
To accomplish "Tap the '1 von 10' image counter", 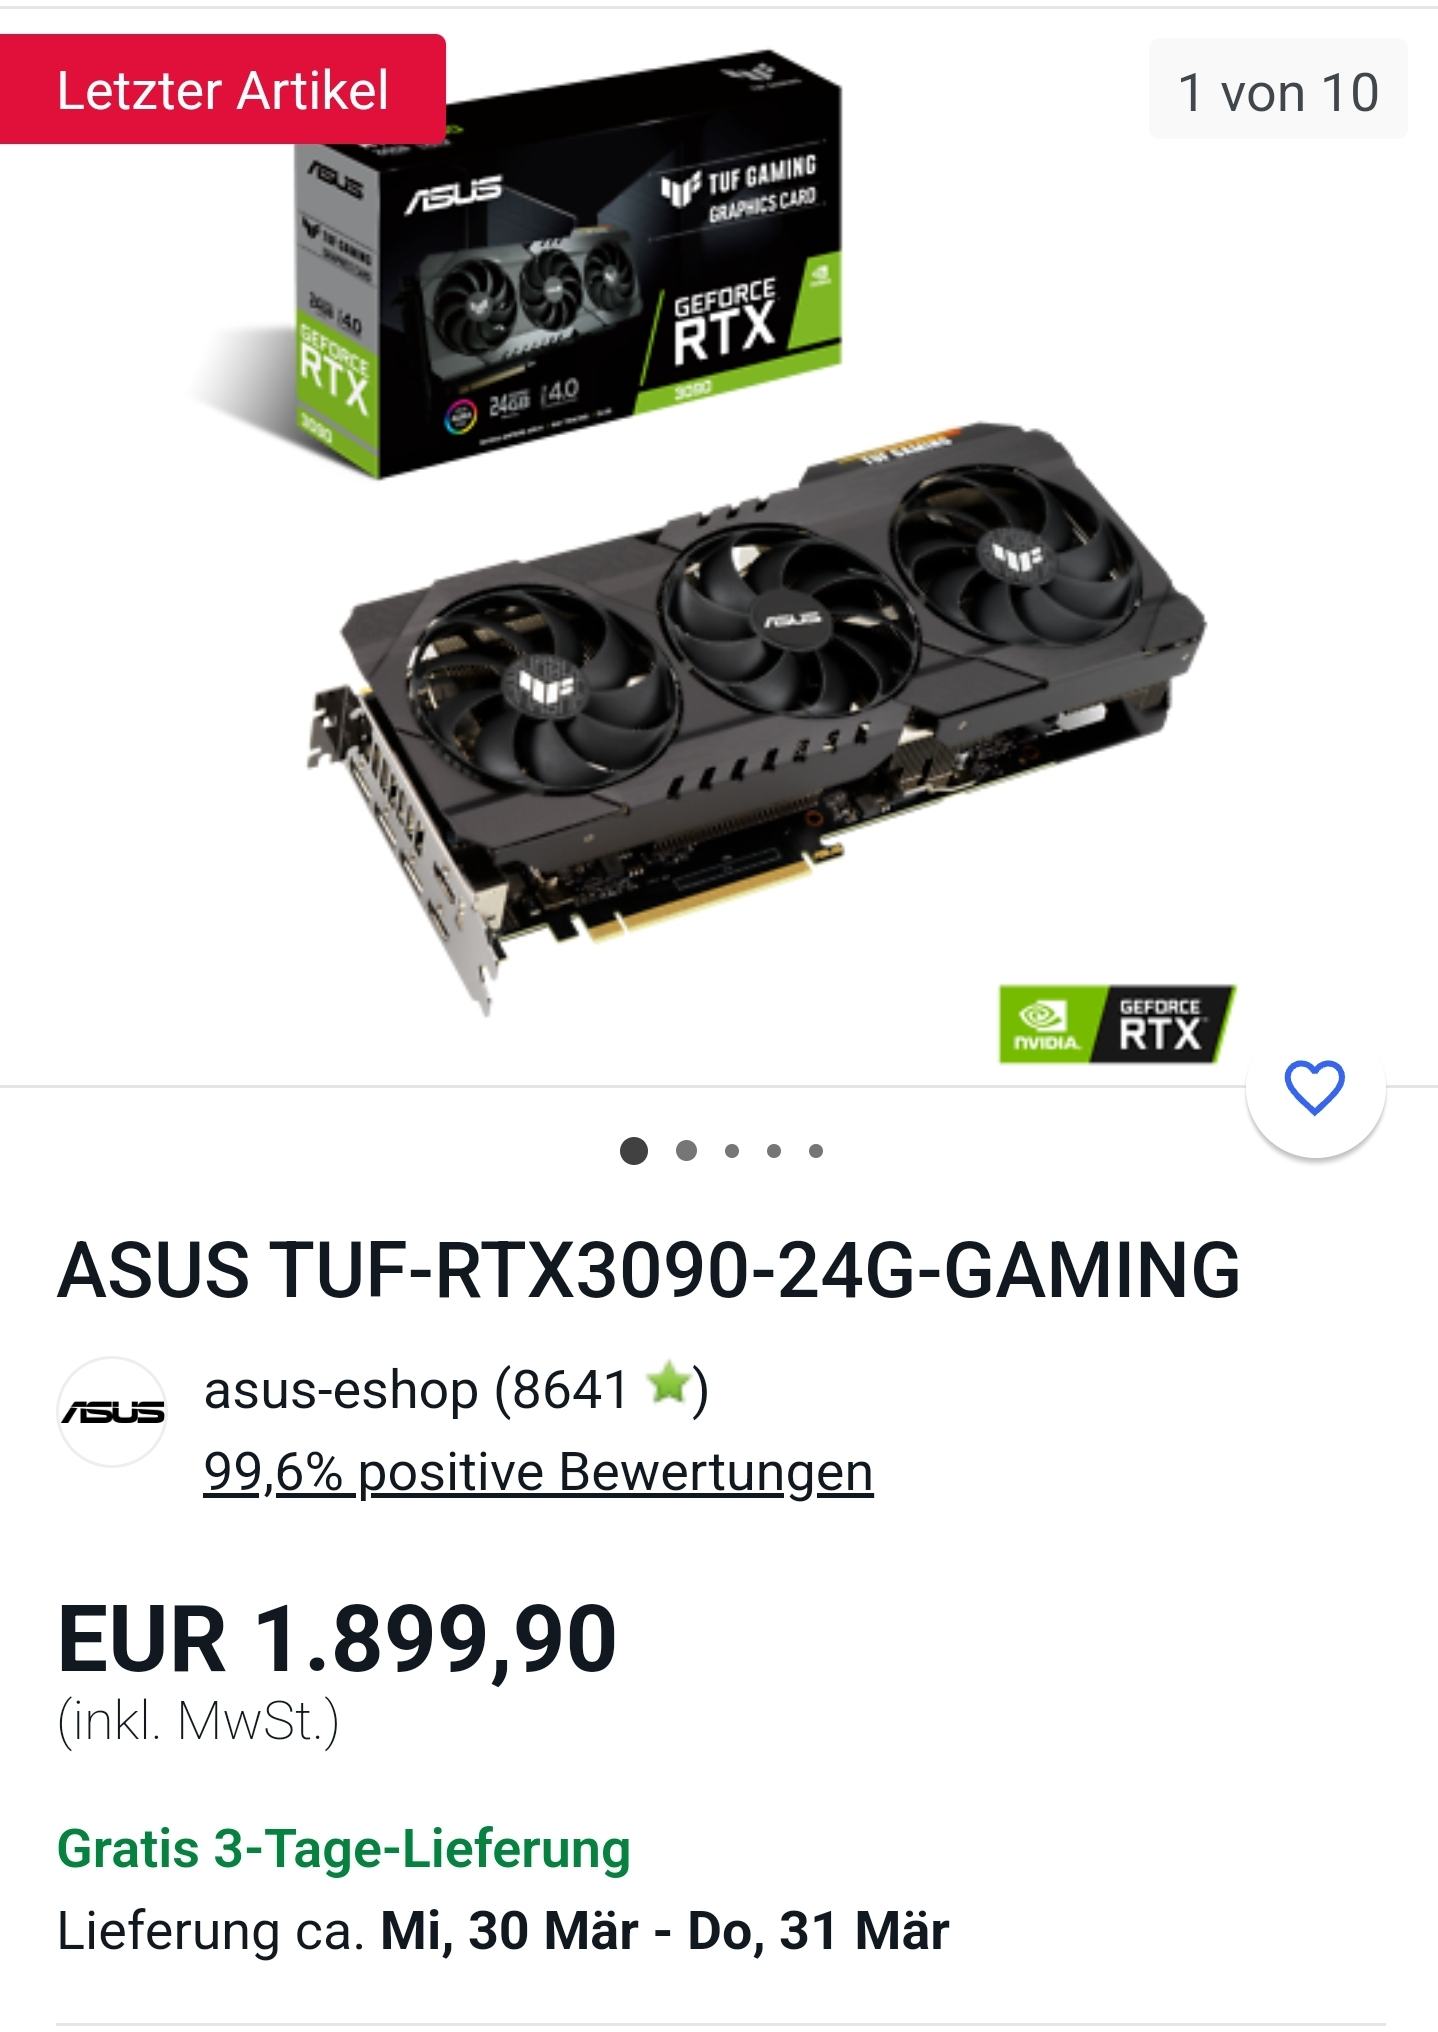I will click(x=1278, y=90).
